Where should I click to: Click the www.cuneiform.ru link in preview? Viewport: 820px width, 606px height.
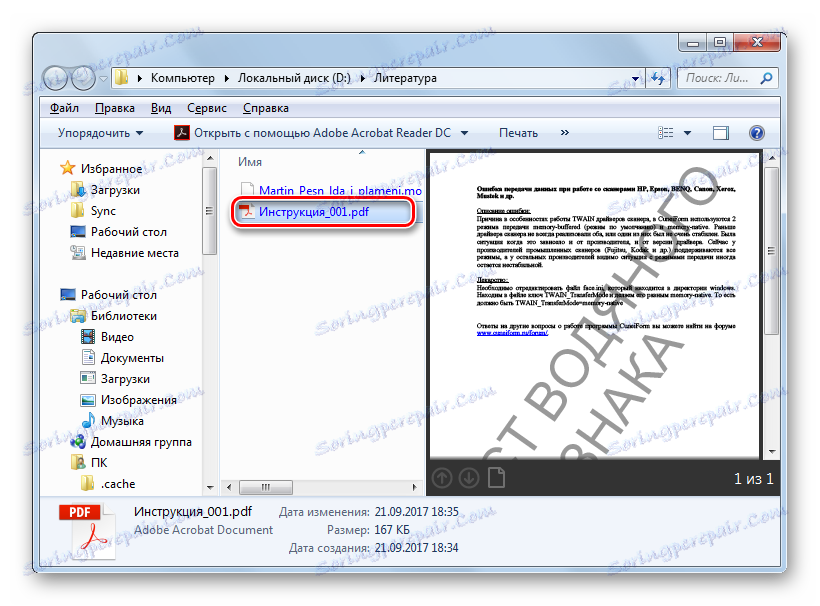(x=512, y=333)
